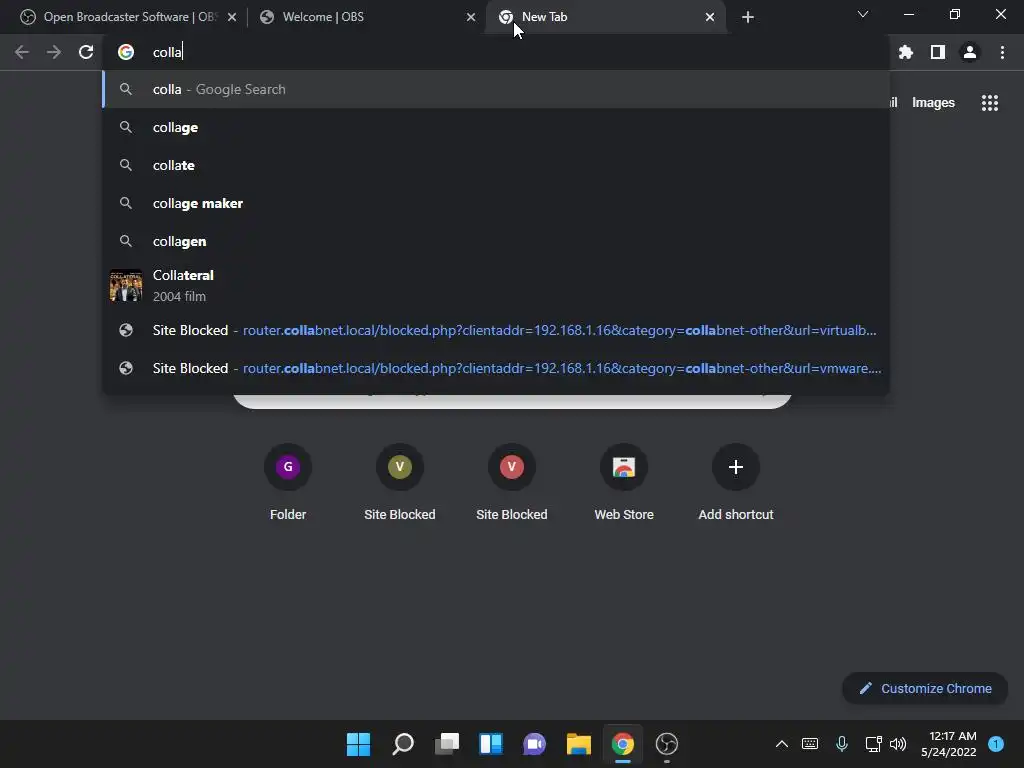
Task: Open the Google apps grid
Action: click(x=989, y=103)
